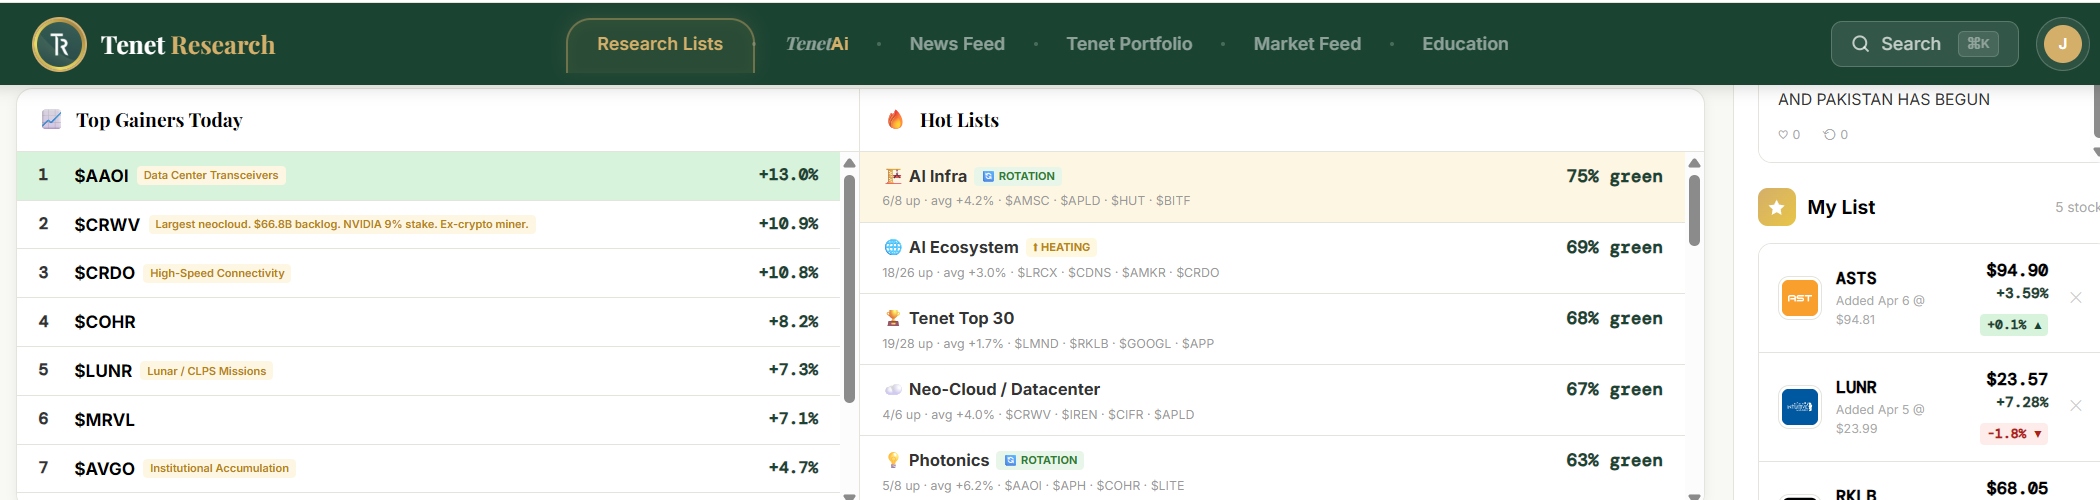Viewport: 2100px width, 500px height.
Task: Open the Education tab
Action: click(1465, 44)
